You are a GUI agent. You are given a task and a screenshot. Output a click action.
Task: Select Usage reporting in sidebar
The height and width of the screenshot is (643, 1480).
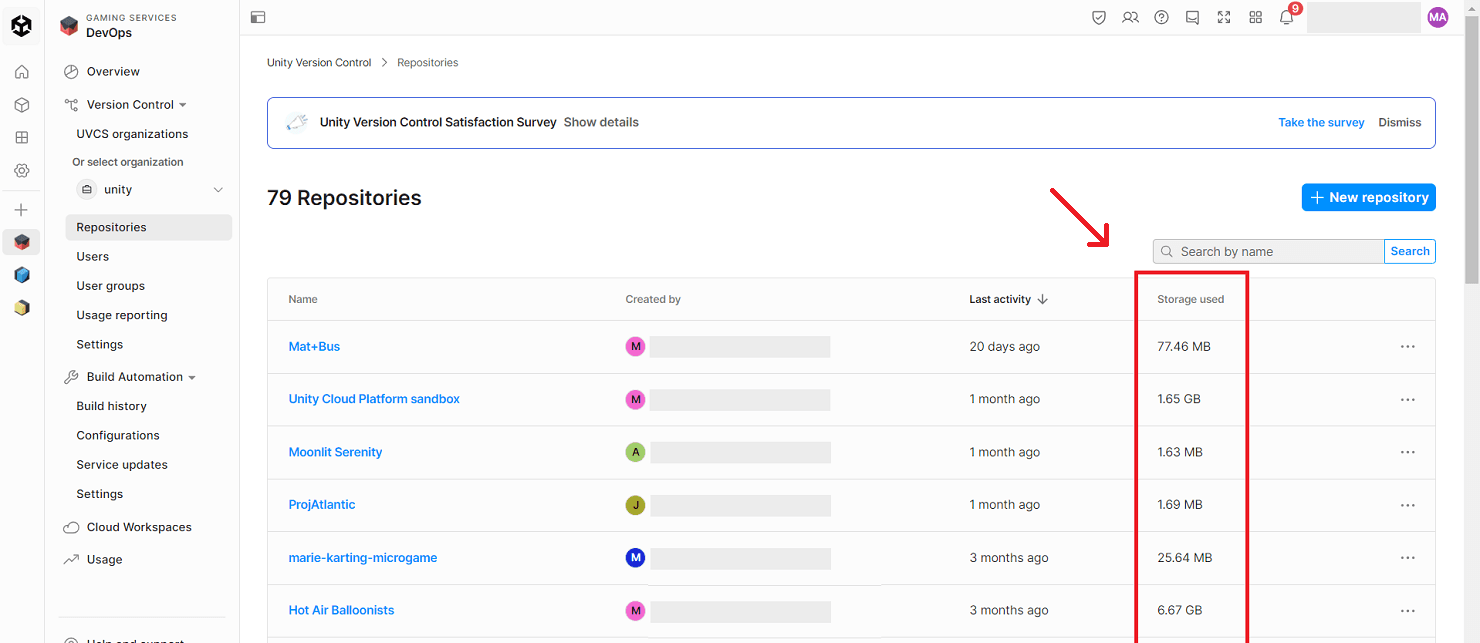point(122,315)
